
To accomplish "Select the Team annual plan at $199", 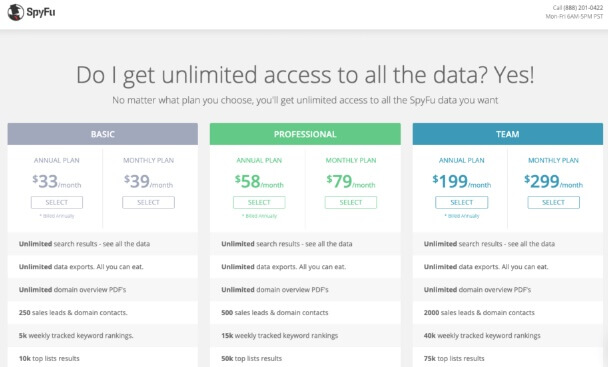I will coord(461,203).
